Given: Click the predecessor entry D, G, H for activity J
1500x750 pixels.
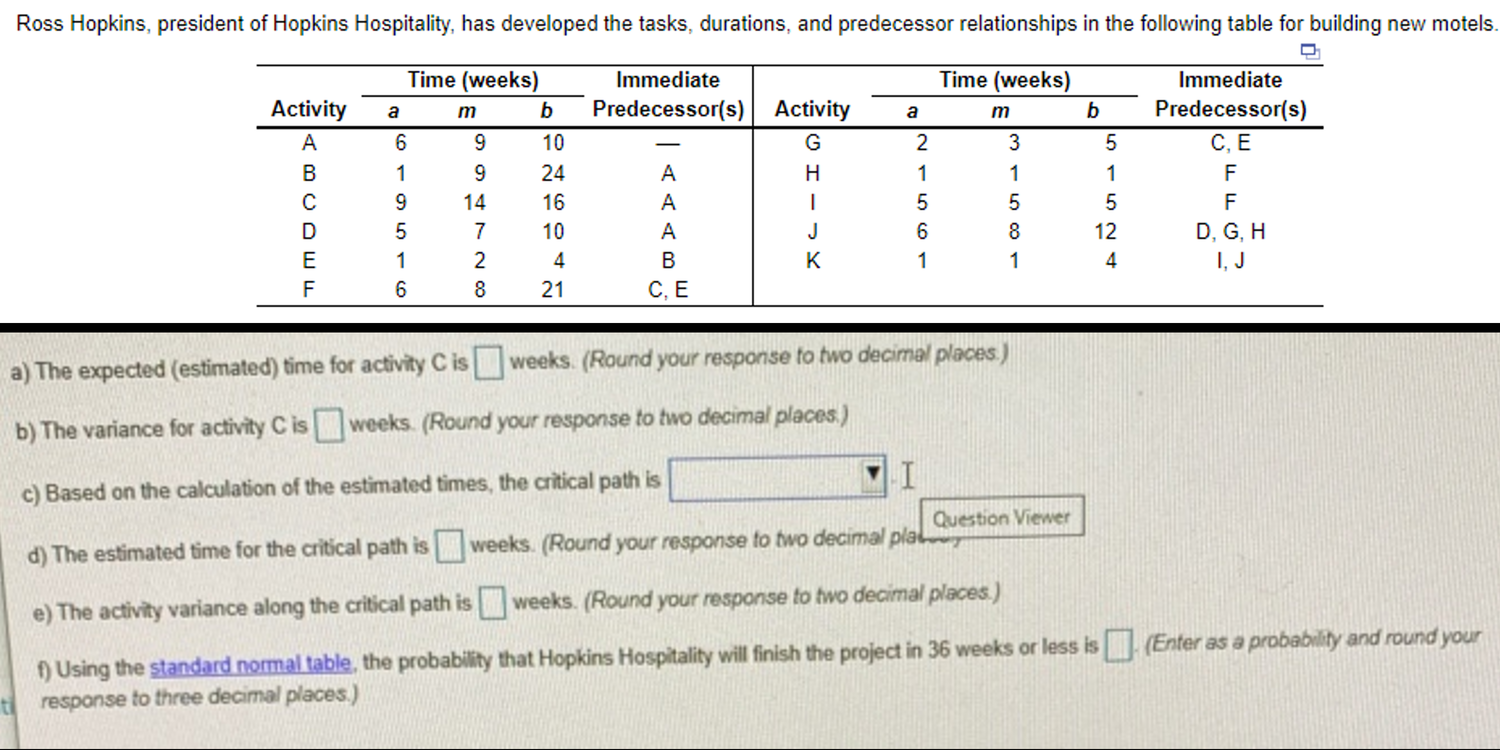Looking at the screenshot, I should tap(1230, 232).
